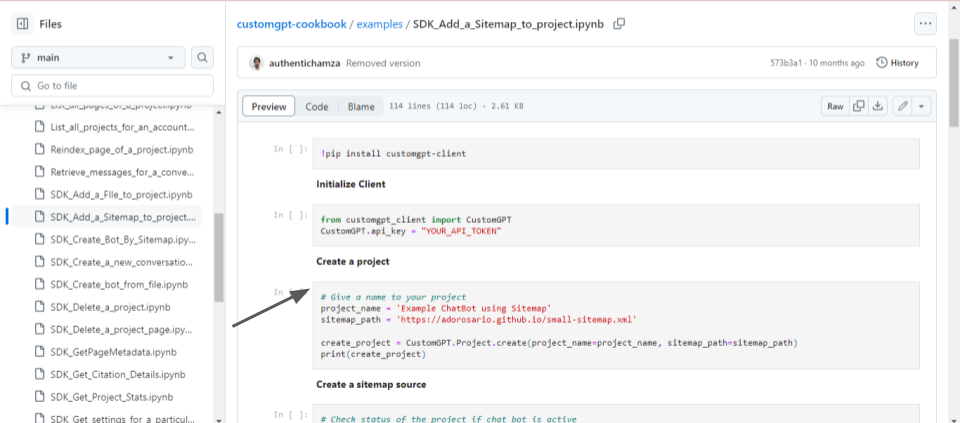The height and width of the screenshot is (423, 960).
Task: Click the file tree scrollbar
Action: 219,257
